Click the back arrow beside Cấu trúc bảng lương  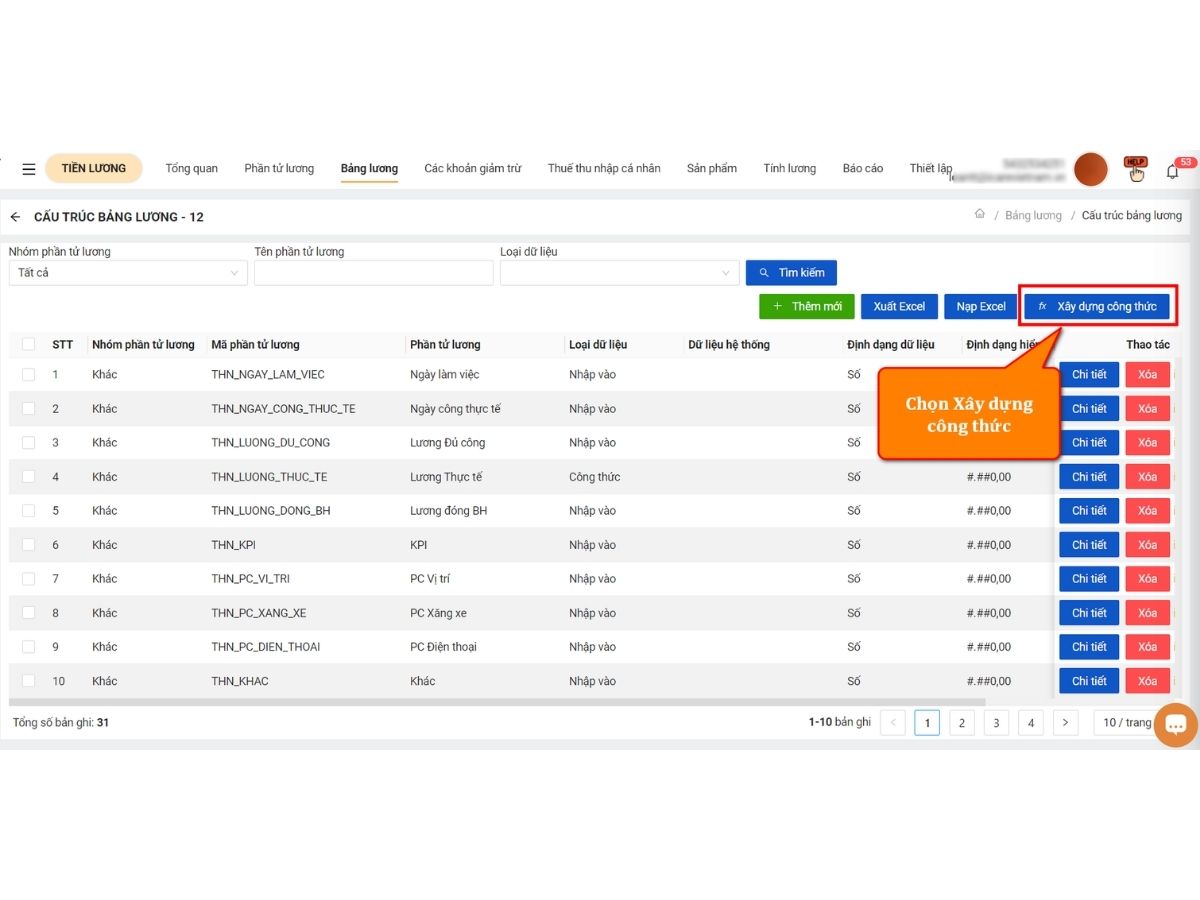coord(16,217)
